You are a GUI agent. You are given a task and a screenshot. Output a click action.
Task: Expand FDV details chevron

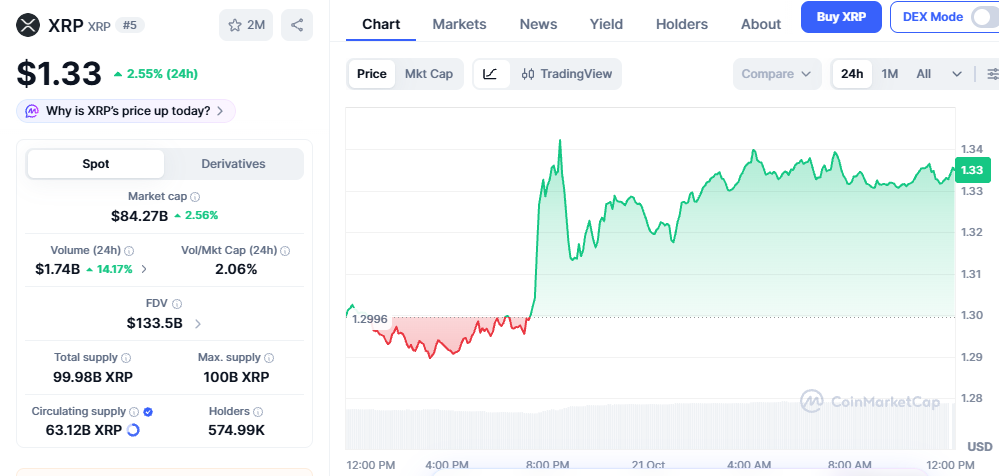198,324
